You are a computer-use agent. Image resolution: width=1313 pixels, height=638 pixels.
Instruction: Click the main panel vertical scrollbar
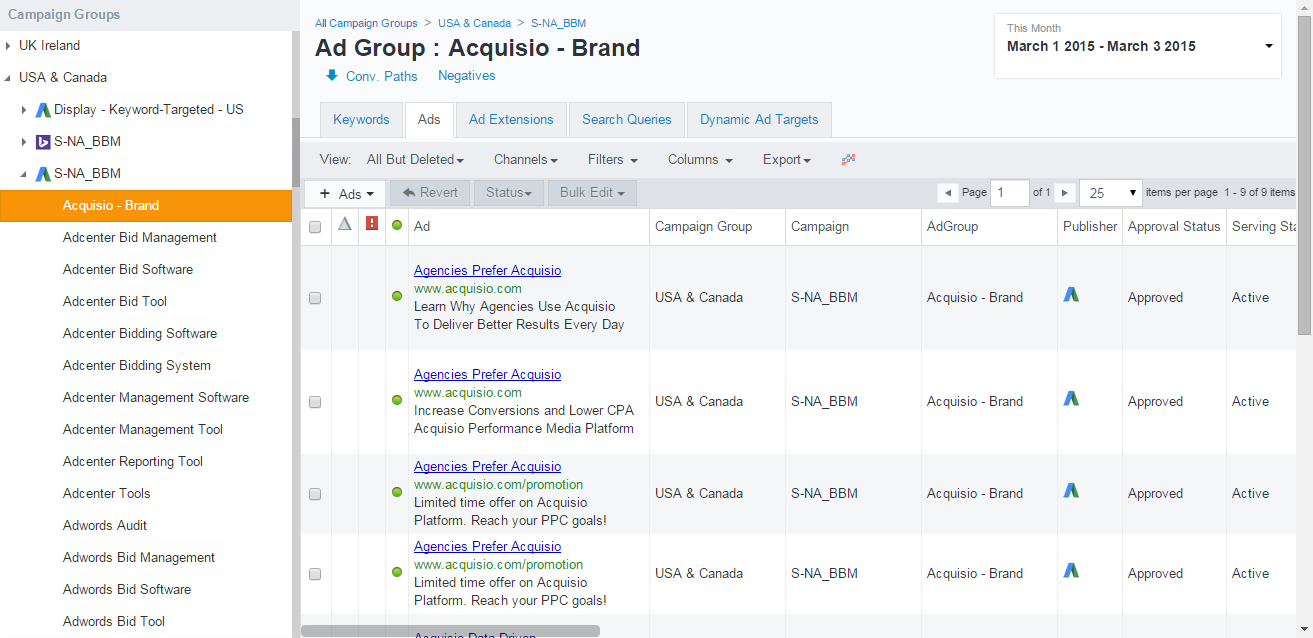pyautogui.click(x=1305, y=175)
